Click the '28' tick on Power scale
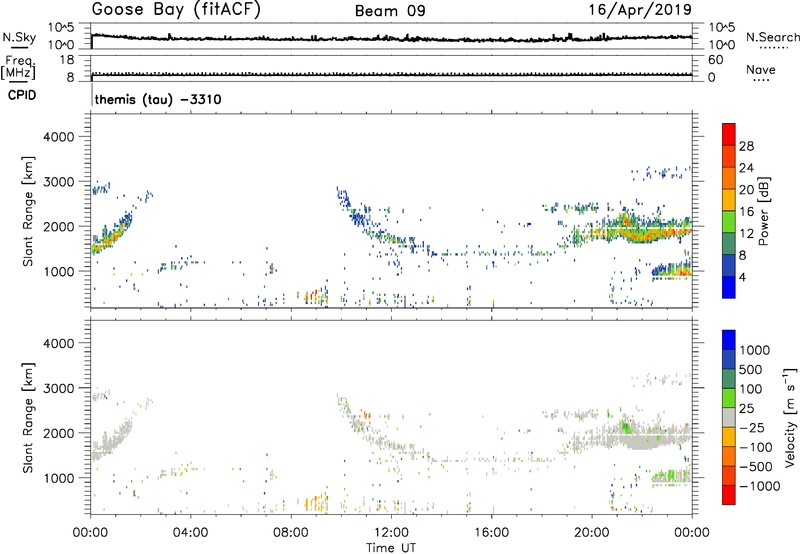800x554 pixels. pyautogui.click(x=746, y=146)
